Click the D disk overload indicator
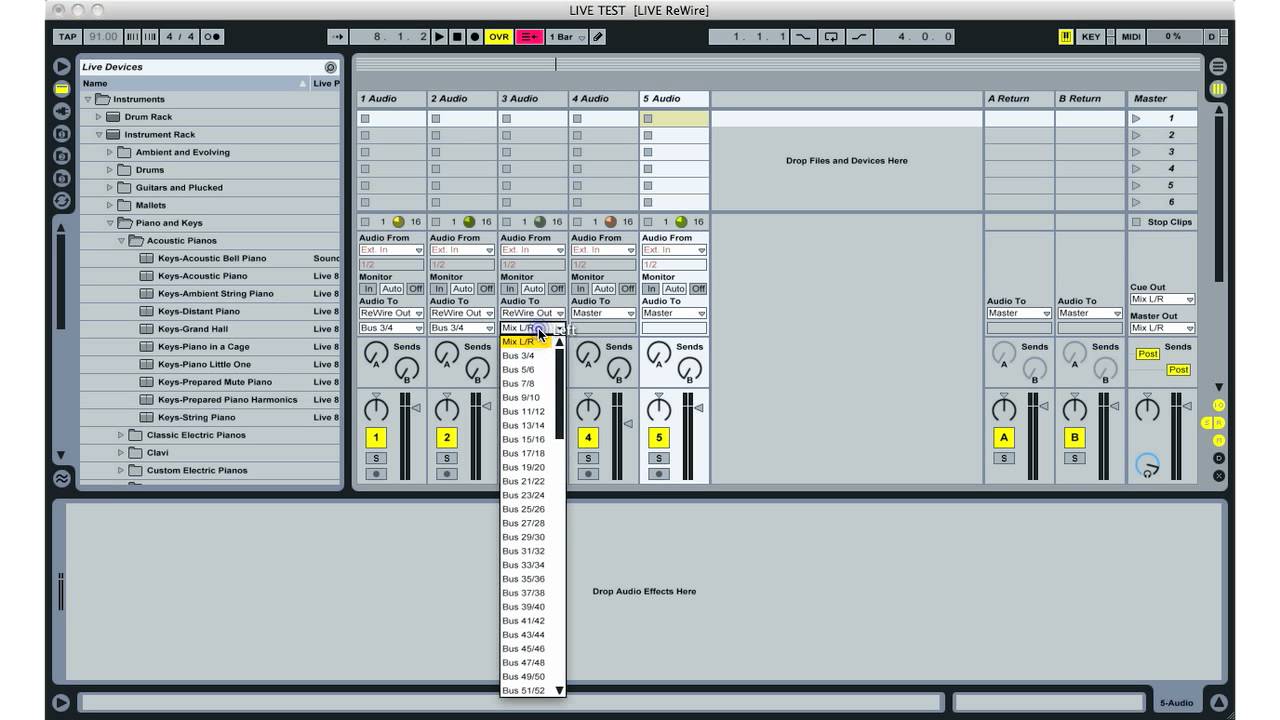 click(x=1212, y=37)
